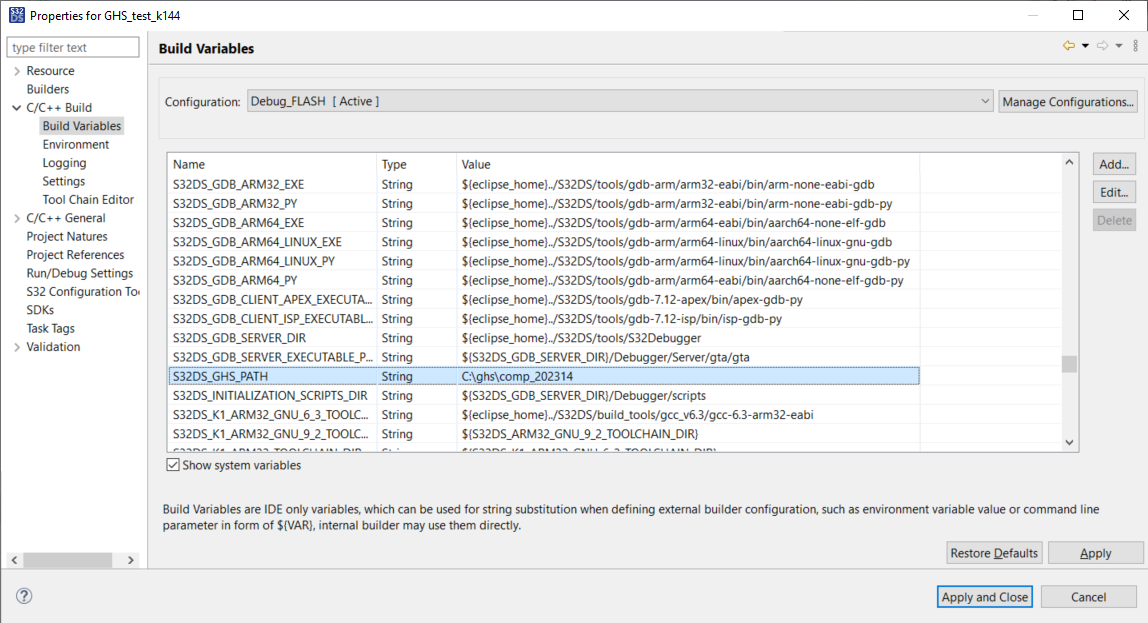Click the right arrow below the sidebar
The image size is (1148, 623).
(130, 560)
